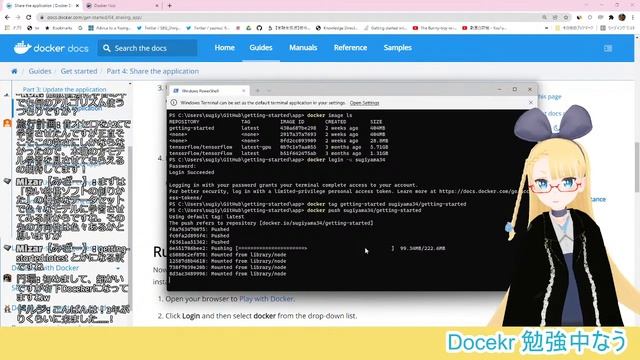Reload the page with refresh icon
Image resolution: width=640 pixels, height=360 pixels.
coord(29,18)
